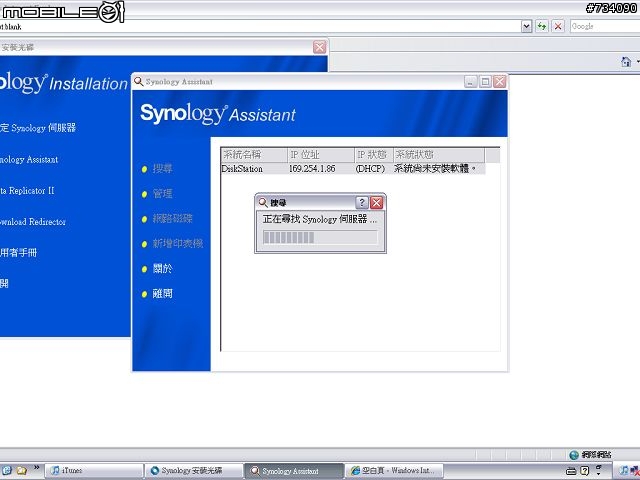Click the drive tray icon in the taskbar
The height and width of the screenshot is (480, 640).
[x=571, y=471]
